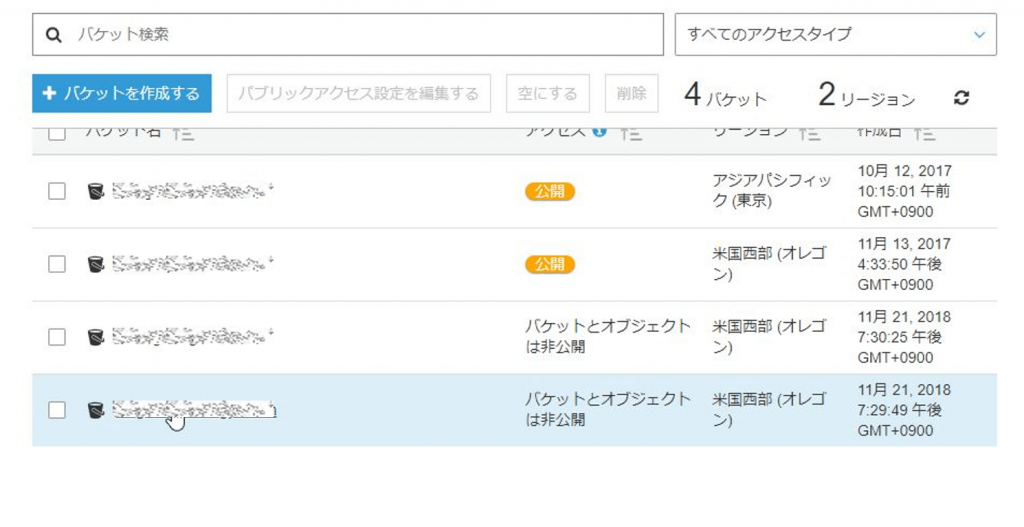Viewport: 1024px width, 527px height.
Task: Click the 4 バケット count text
Action: 725,95
